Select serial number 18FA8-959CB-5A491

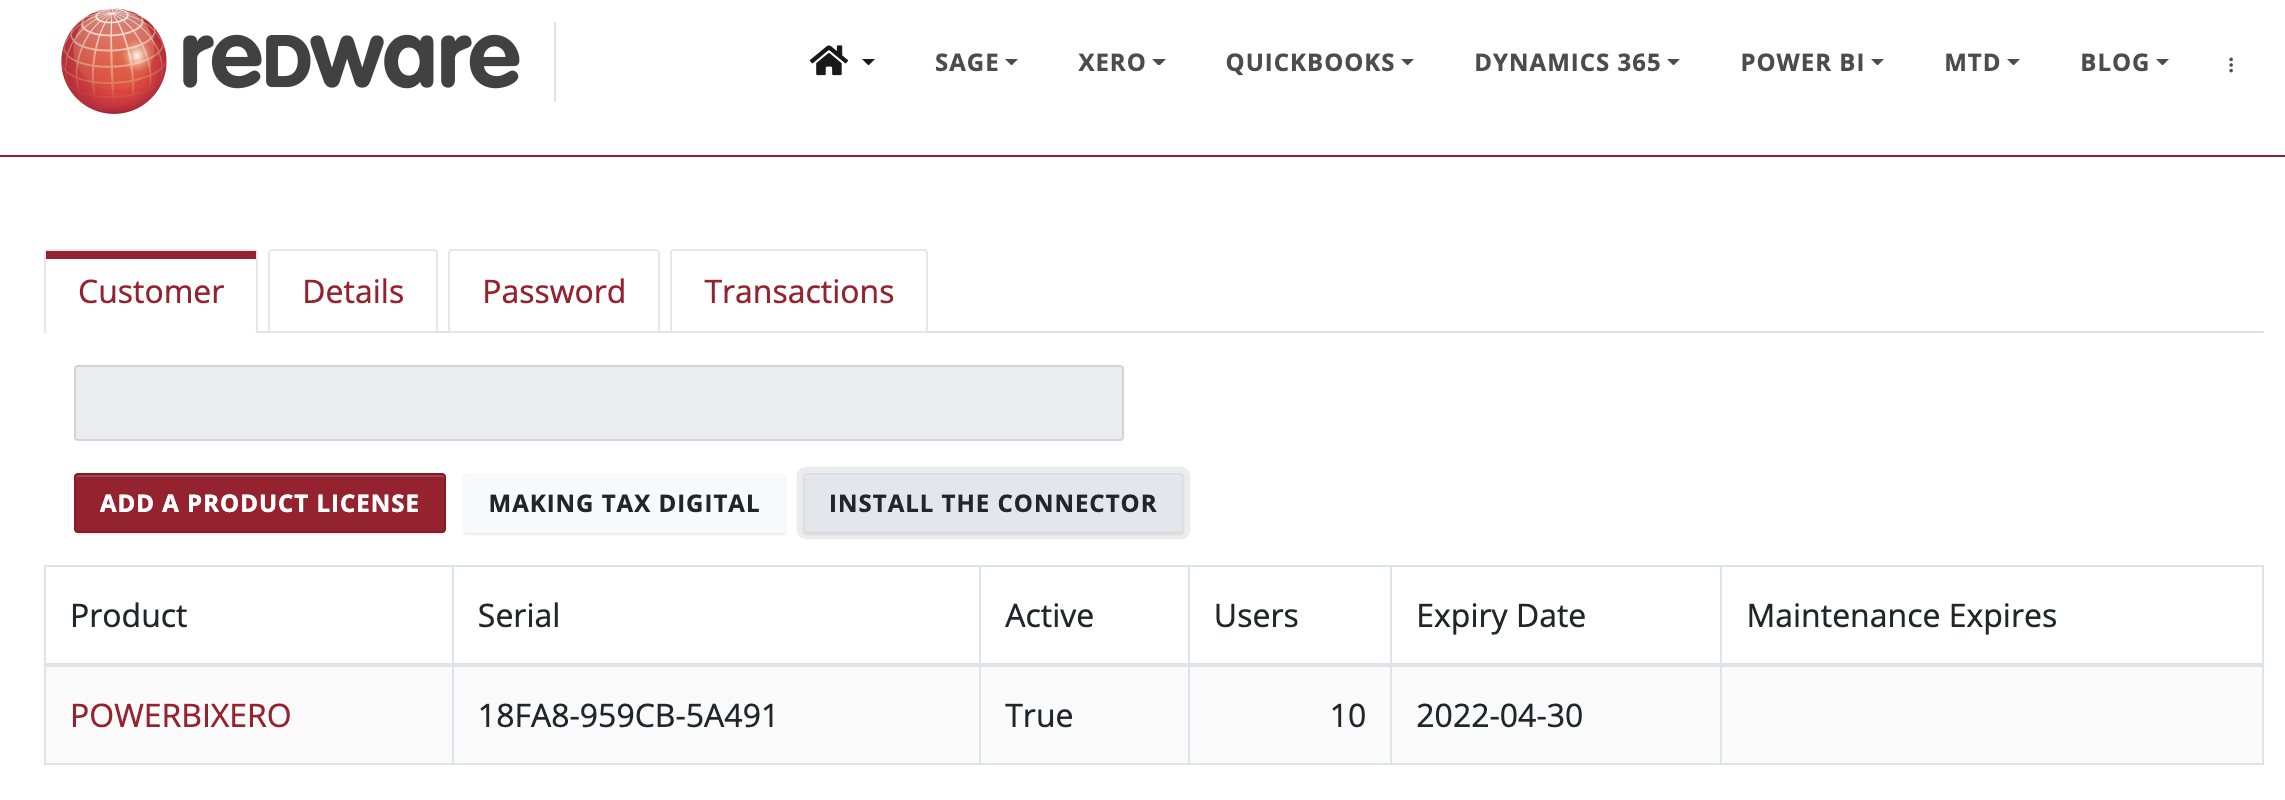627,716
